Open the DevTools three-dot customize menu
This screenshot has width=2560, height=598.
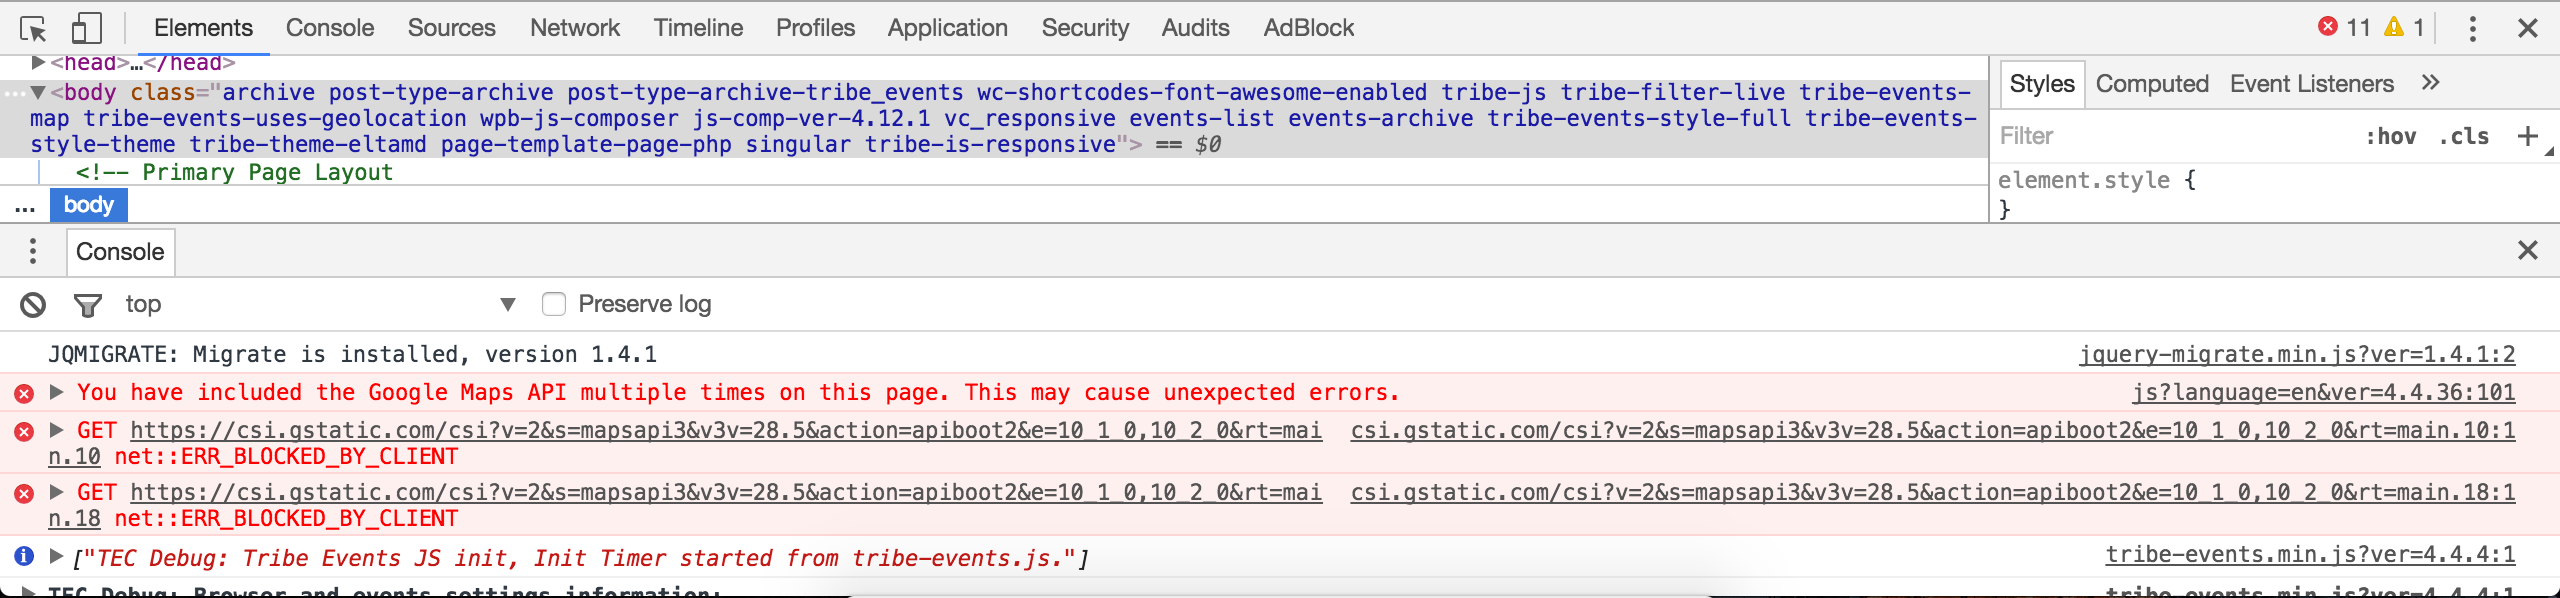point(2472,28)
